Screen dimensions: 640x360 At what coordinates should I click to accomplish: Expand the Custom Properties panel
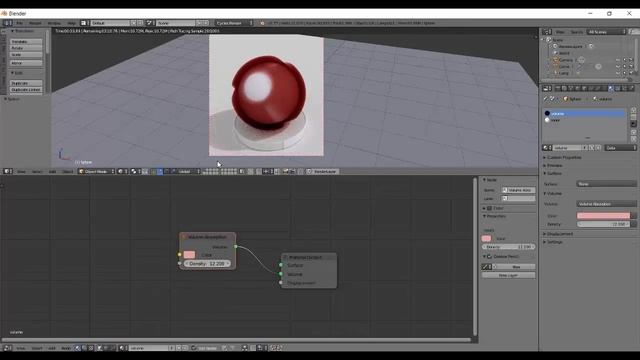click(x=562, y=157)
